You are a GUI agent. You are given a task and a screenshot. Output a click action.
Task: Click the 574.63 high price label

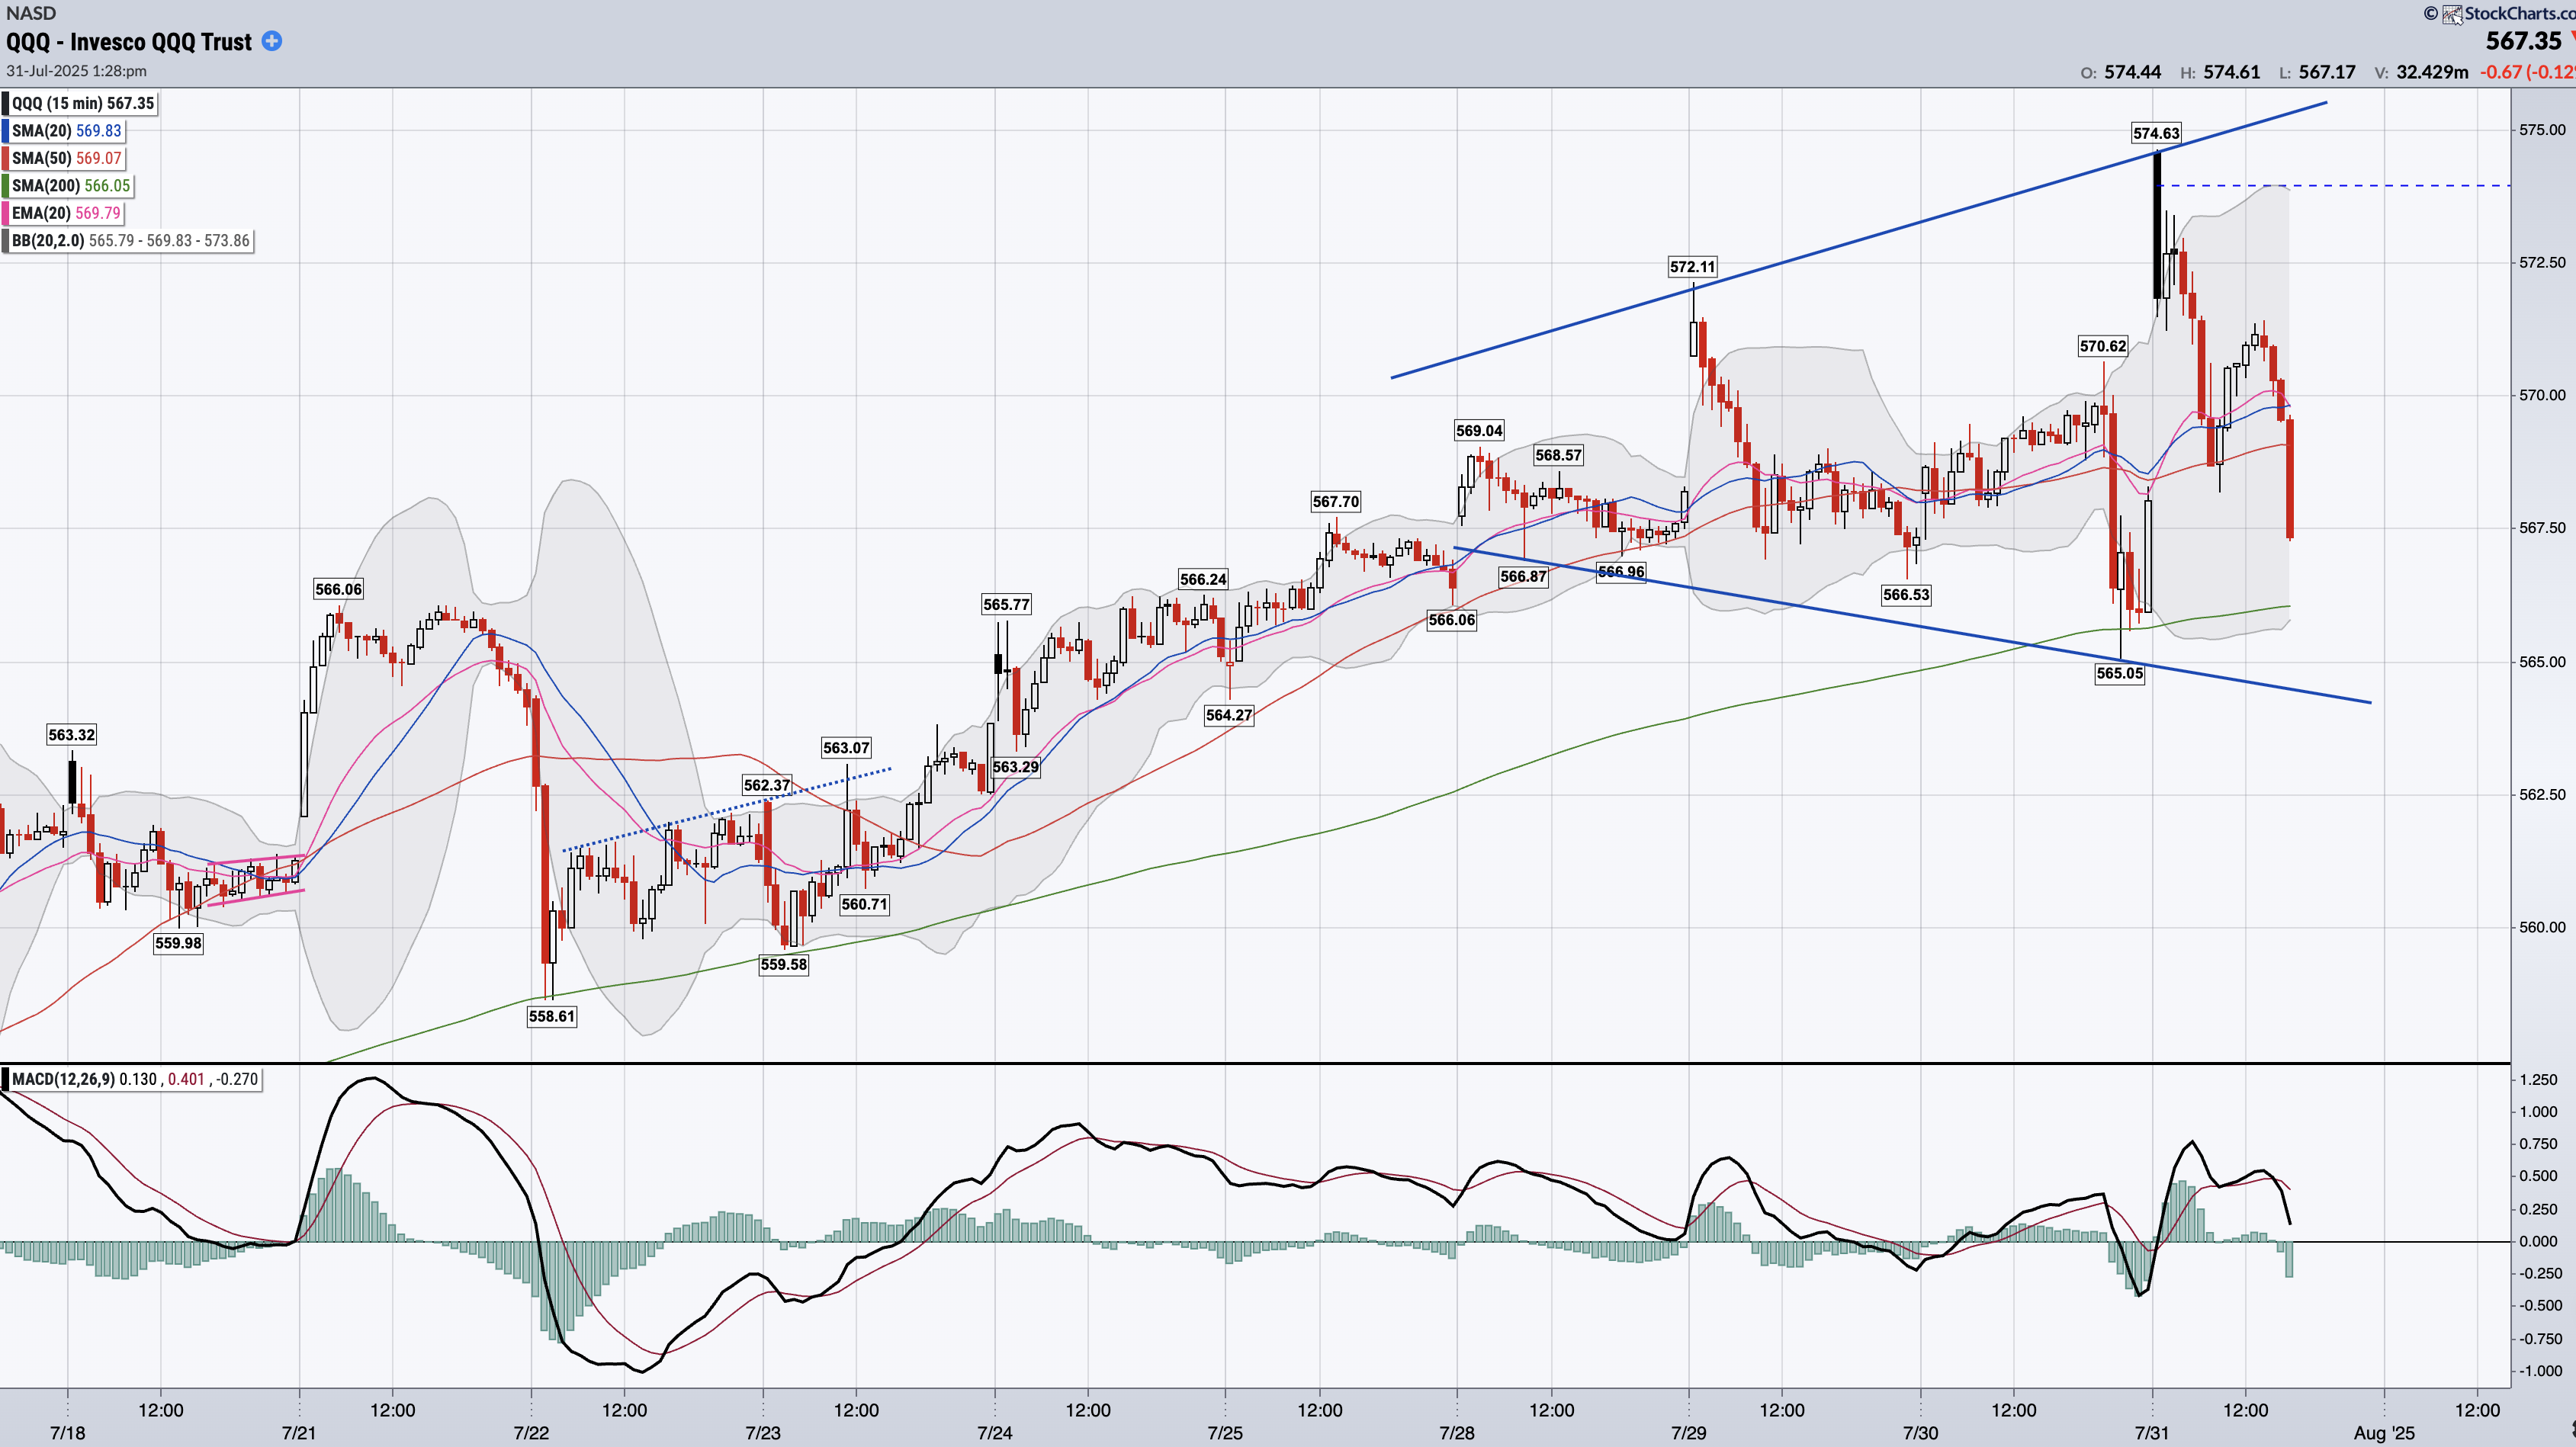pyautogui.click(x=2156, y=133)
